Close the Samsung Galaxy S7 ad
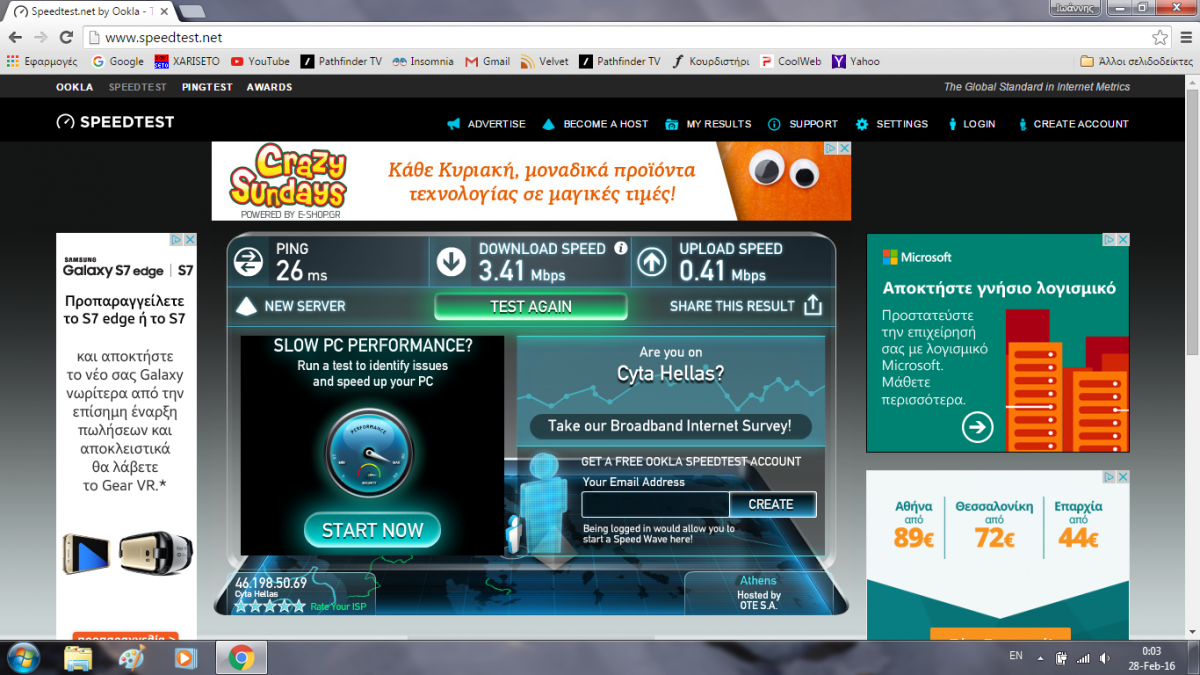This screenshot has height=675, width=1200. [x=190, y=240]
